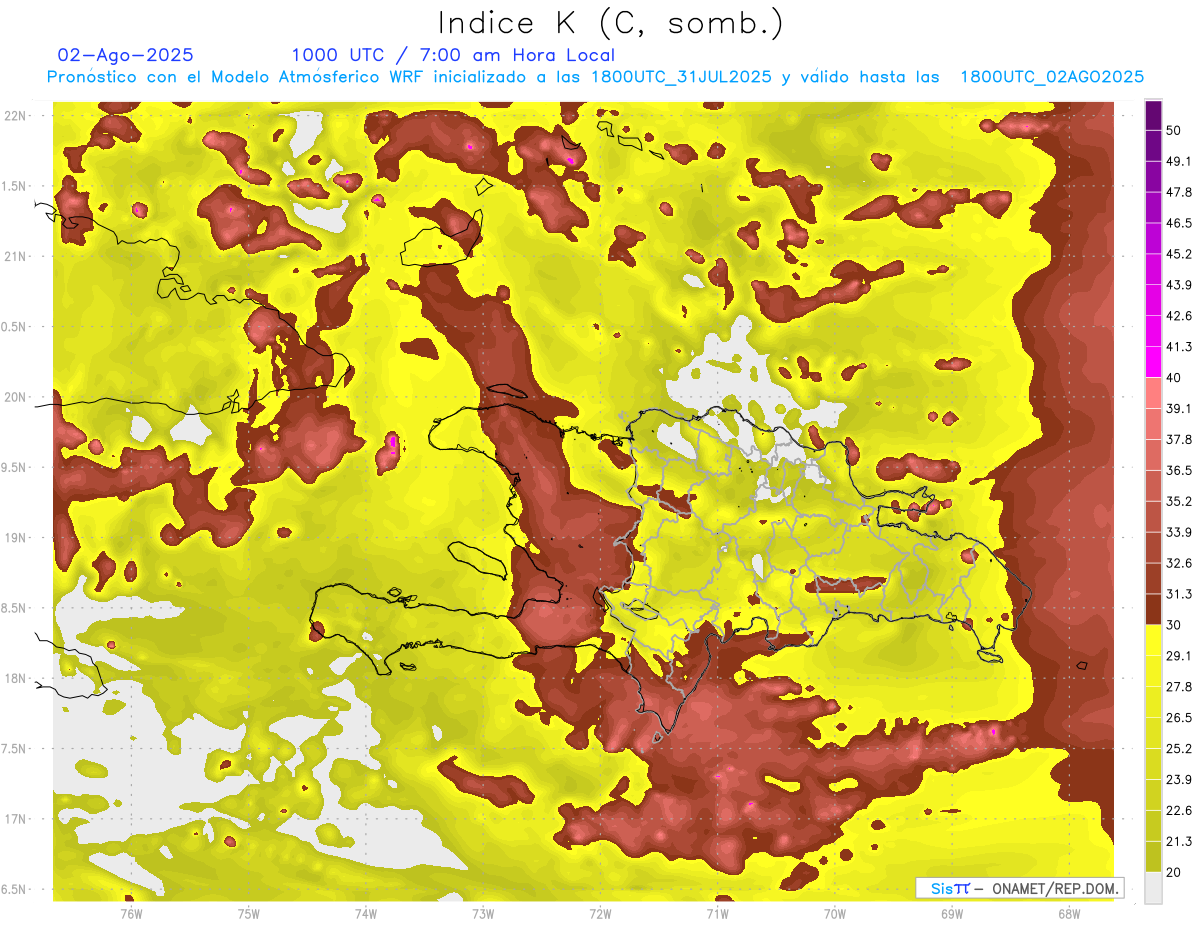Click the '70W' longitude label

click(x=834, y=913)
